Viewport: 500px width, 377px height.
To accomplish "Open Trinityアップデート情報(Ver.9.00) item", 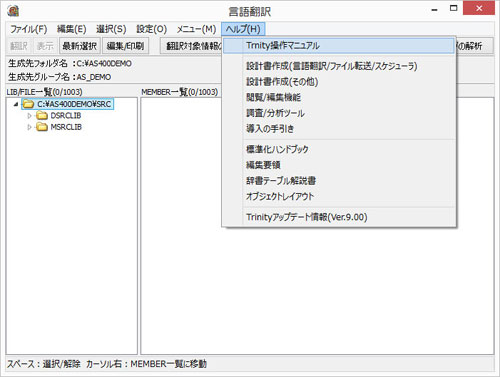I will coord(339,217).
